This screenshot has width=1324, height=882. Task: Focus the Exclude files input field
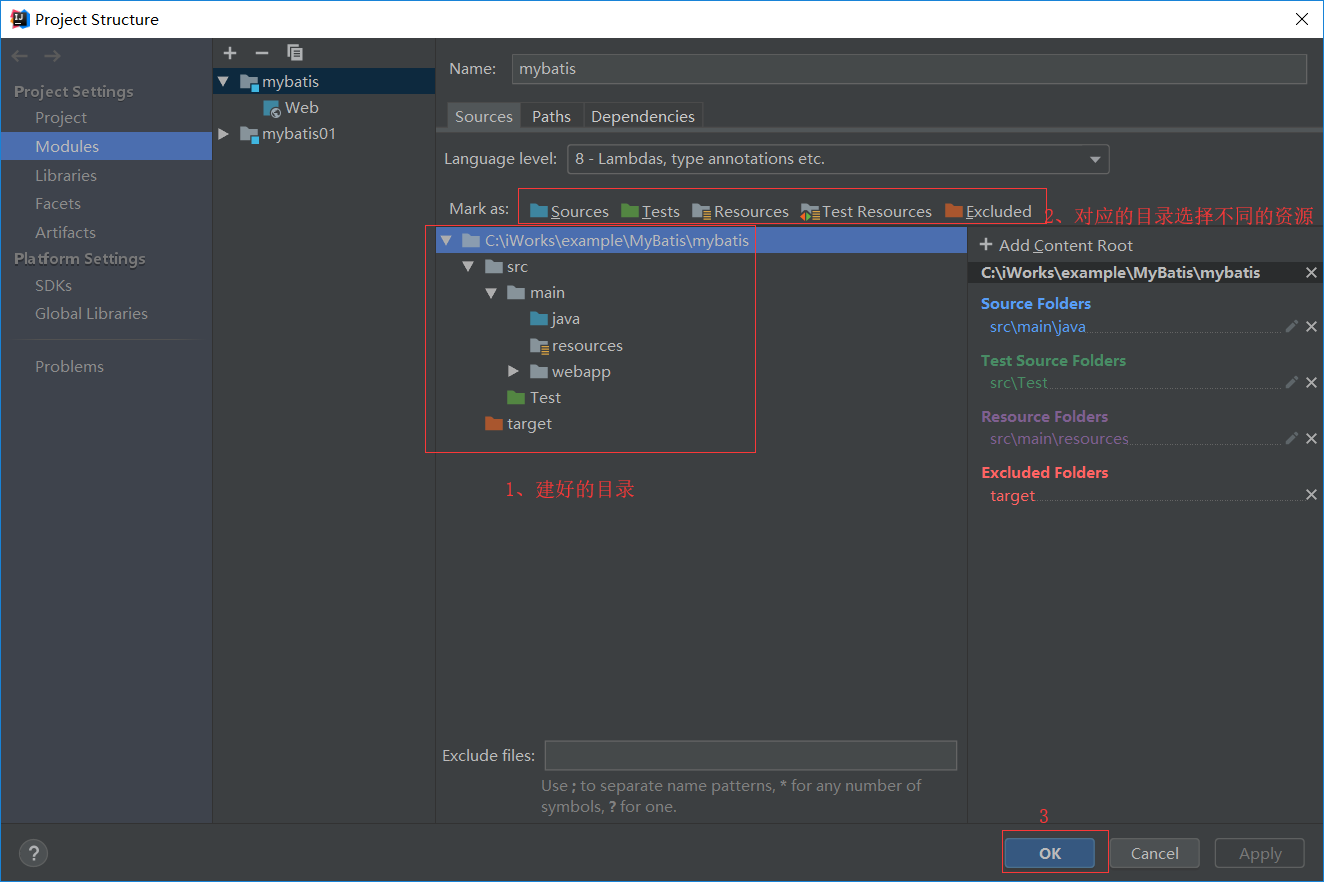750,755
